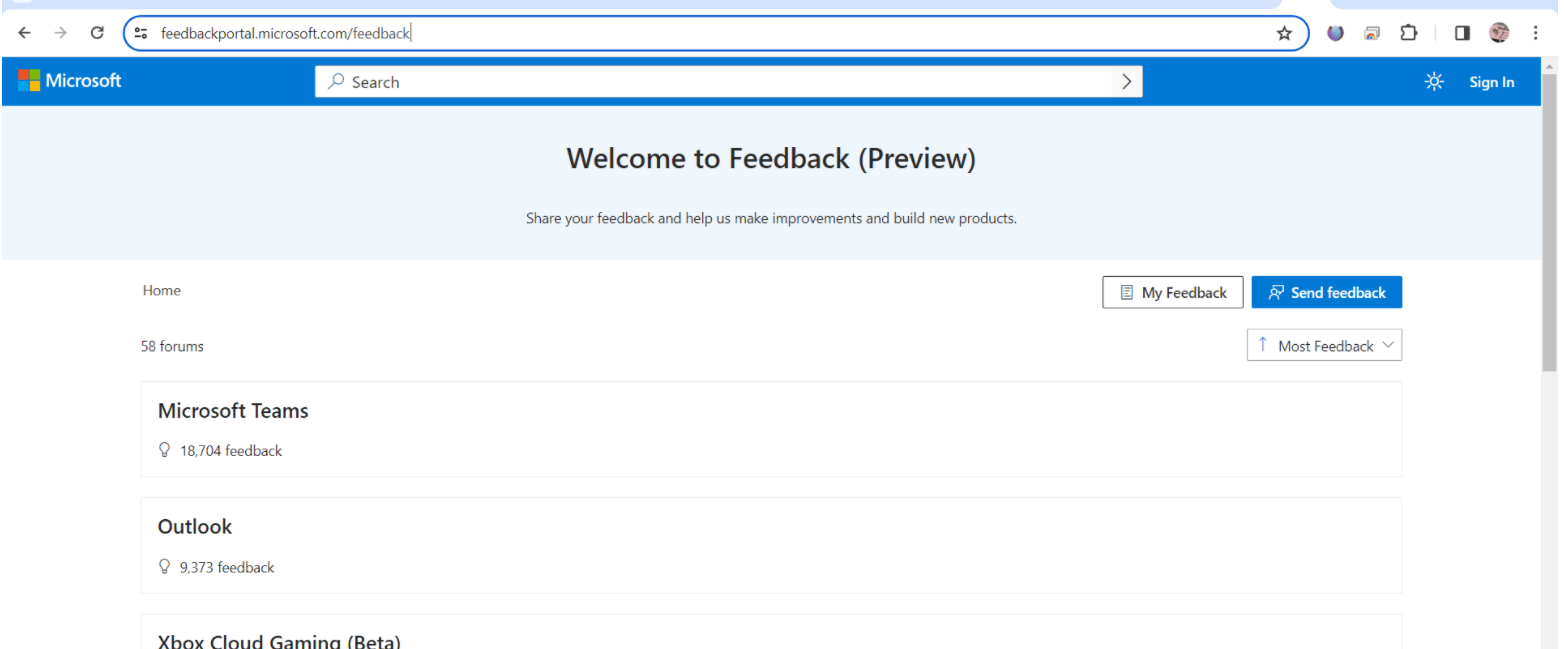Click the lightbulb icon next to Microsoft Teams feedback
1565x649 pixels.
(x=164, y=449)
